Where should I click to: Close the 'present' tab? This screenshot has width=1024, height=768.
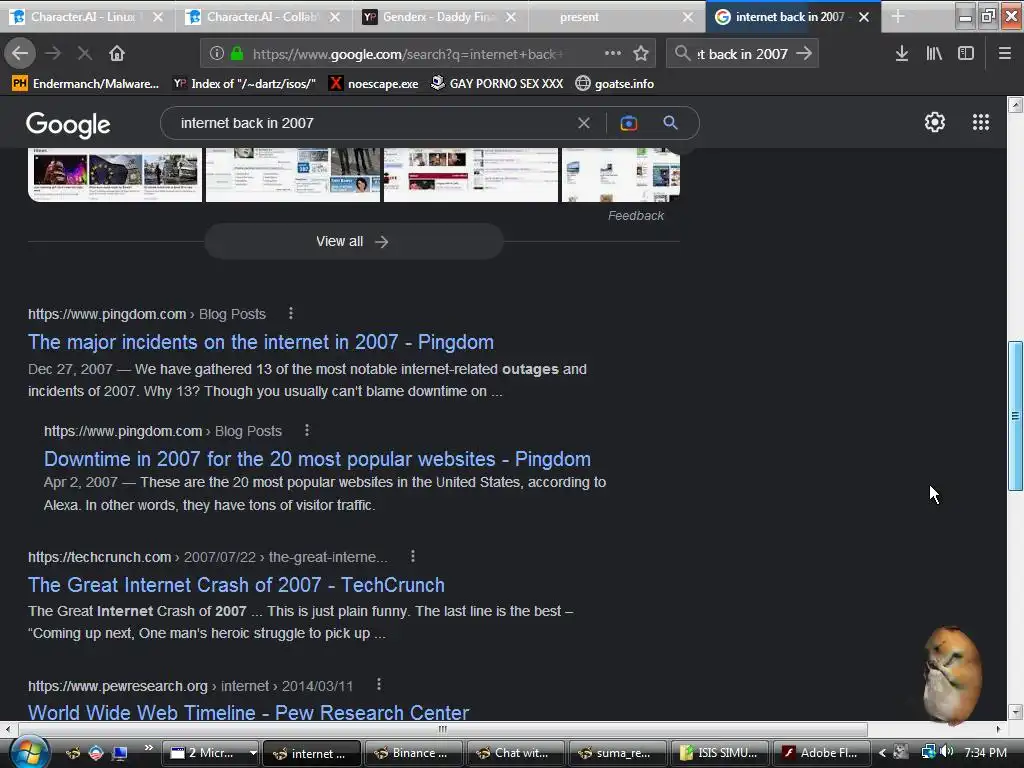[688, 17]
